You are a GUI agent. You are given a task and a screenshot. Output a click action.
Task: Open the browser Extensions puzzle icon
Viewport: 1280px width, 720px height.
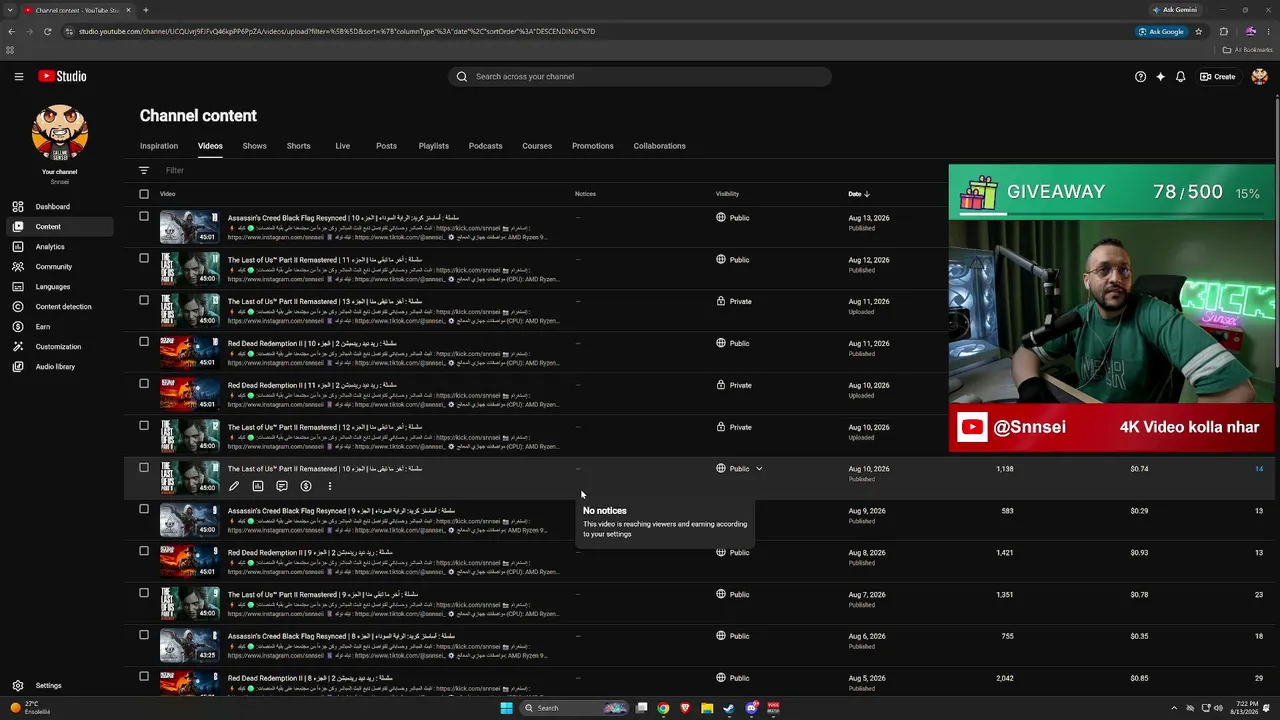tap(1223, 31)
